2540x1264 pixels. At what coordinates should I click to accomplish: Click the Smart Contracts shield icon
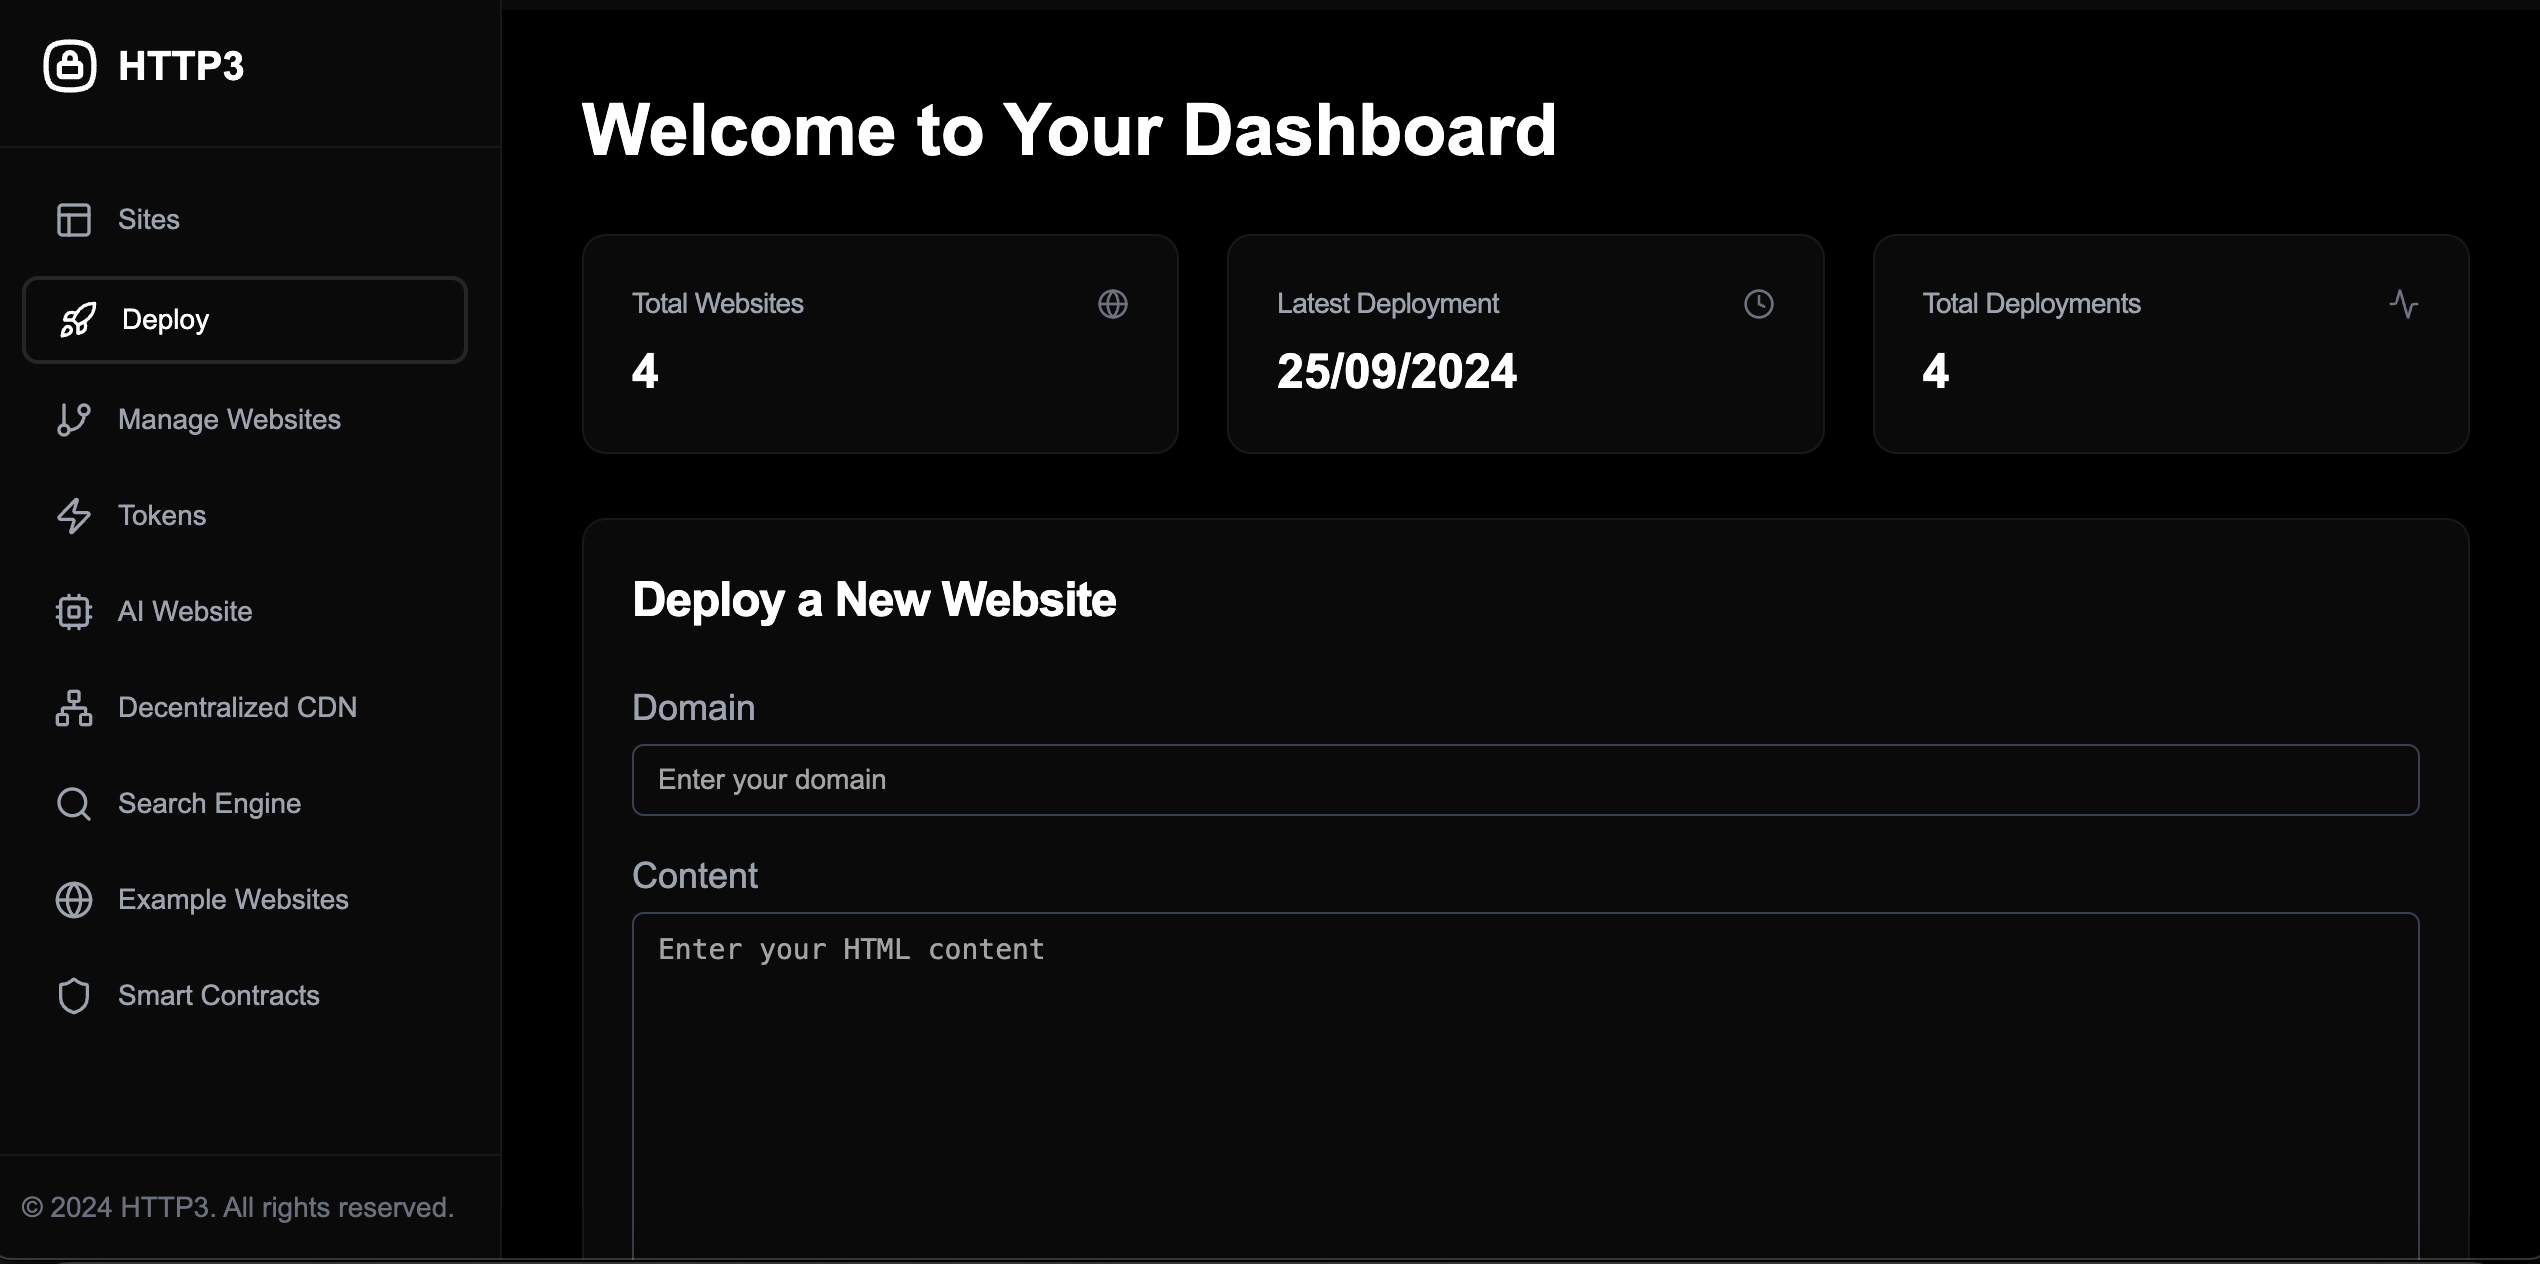click(x=74, y=996)
